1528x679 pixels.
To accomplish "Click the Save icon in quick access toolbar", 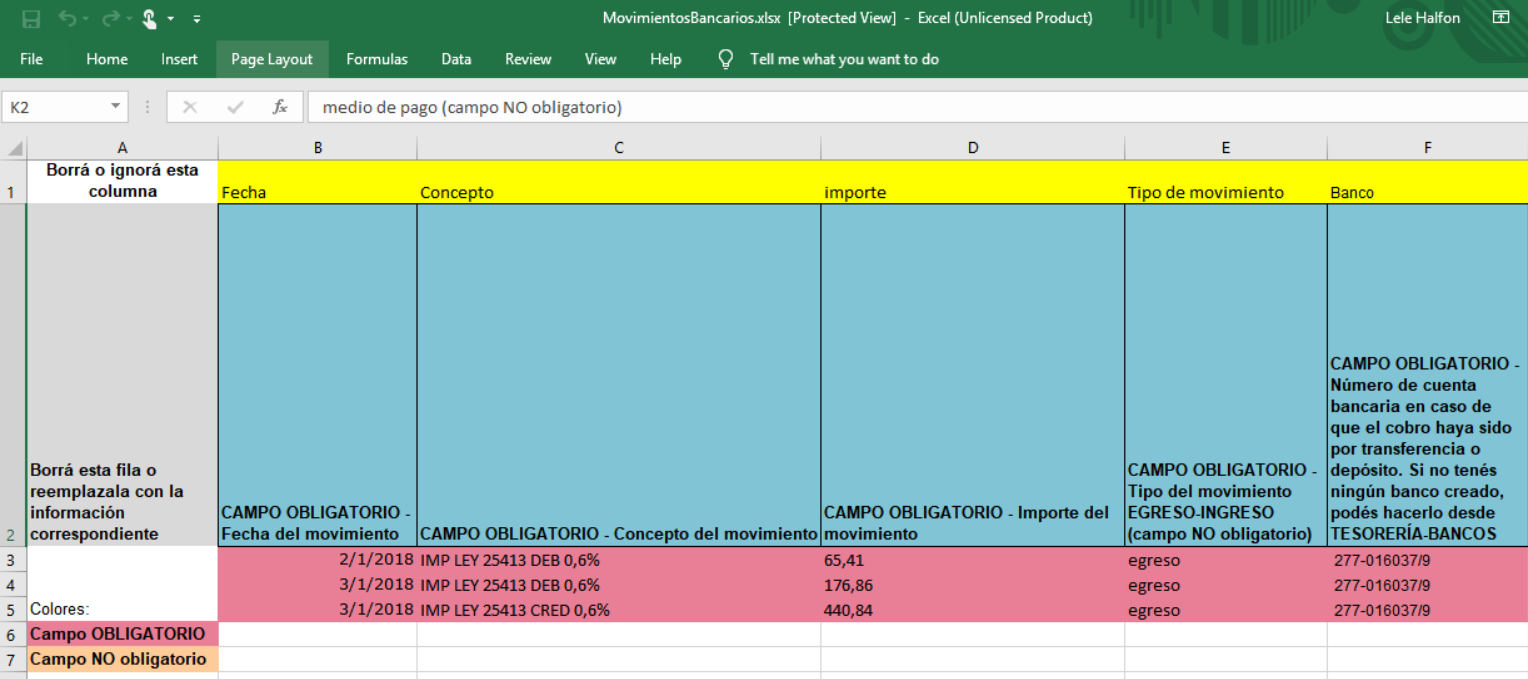I will (31, 18).
